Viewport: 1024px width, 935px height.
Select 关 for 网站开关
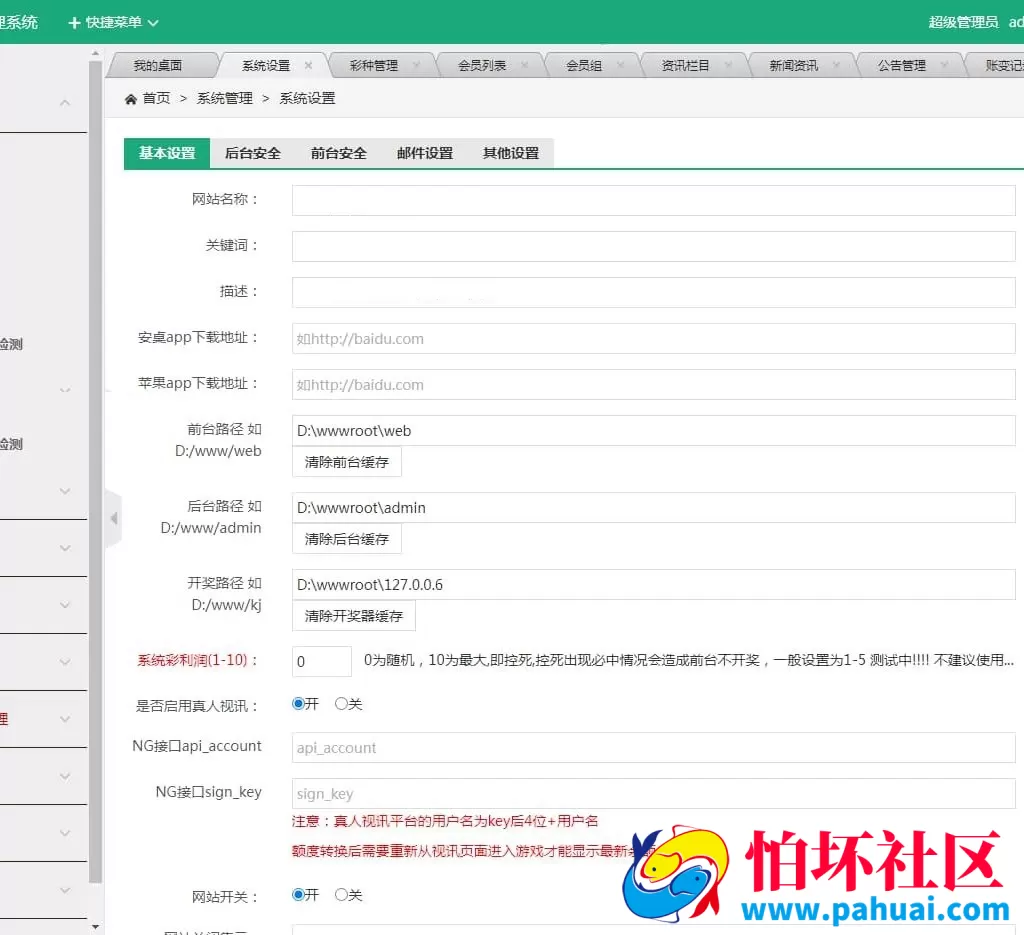(341, 894)
